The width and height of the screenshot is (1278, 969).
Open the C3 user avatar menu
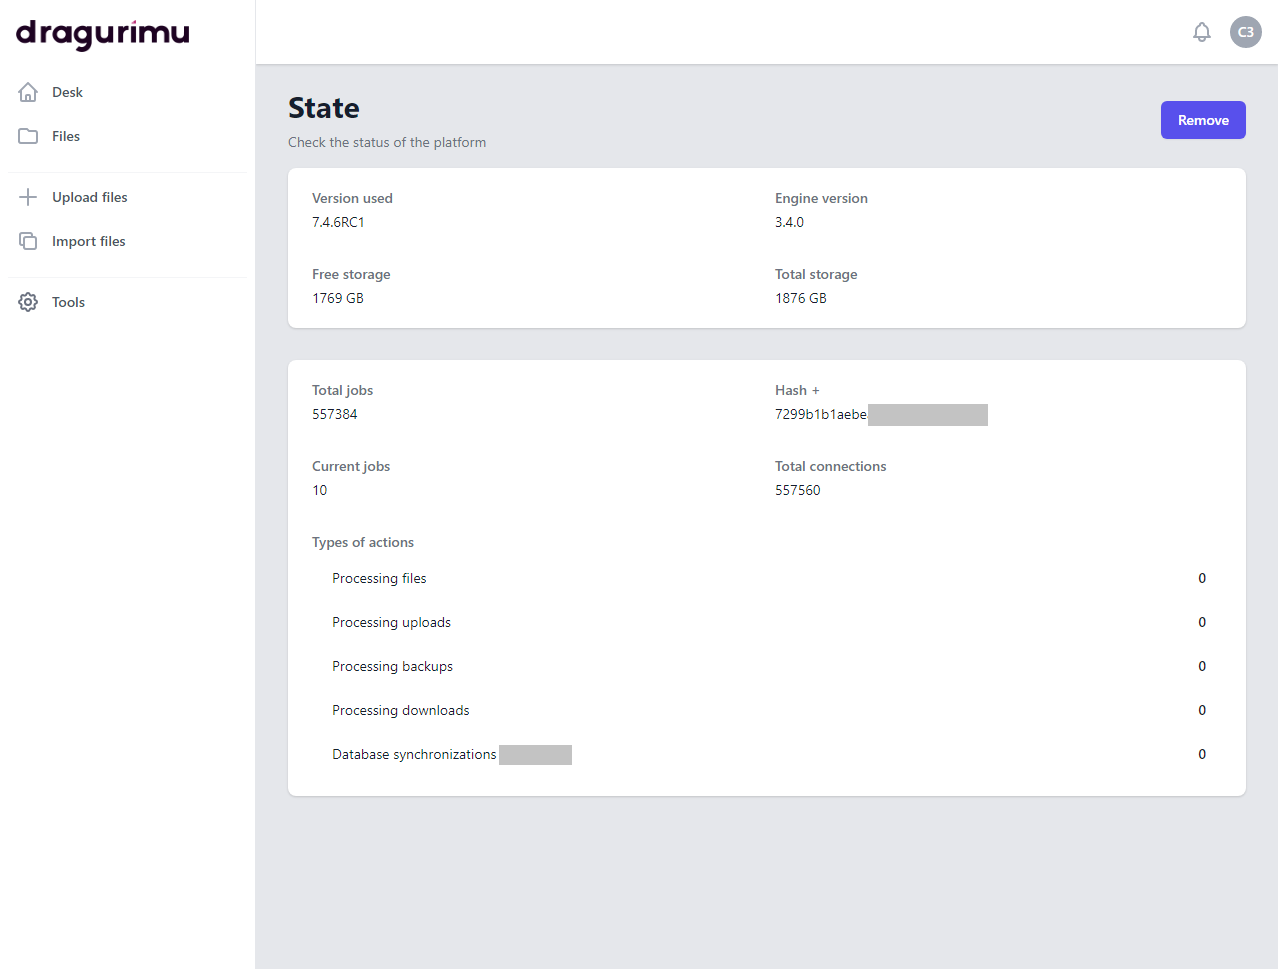coord(1246,32)
